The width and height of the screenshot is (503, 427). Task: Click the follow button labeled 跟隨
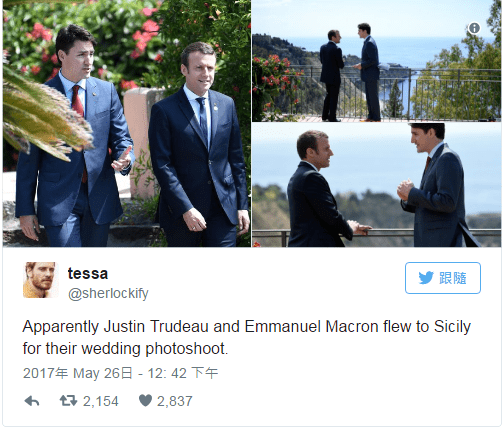(443, 278)
